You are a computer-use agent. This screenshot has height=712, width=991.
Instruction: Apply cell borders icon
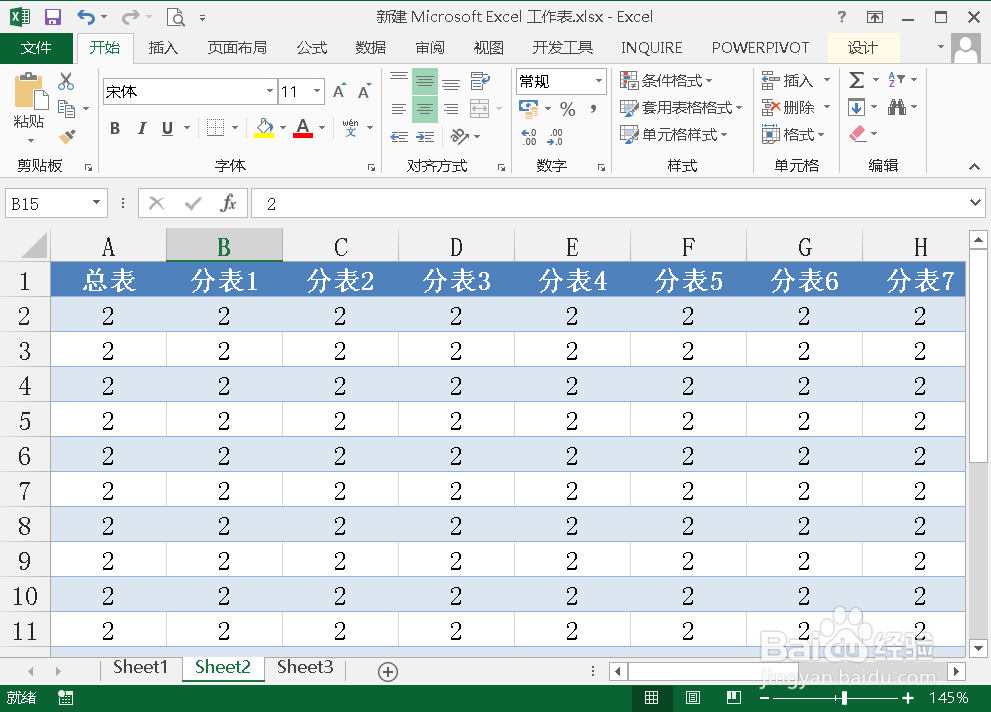pos(216,128)
